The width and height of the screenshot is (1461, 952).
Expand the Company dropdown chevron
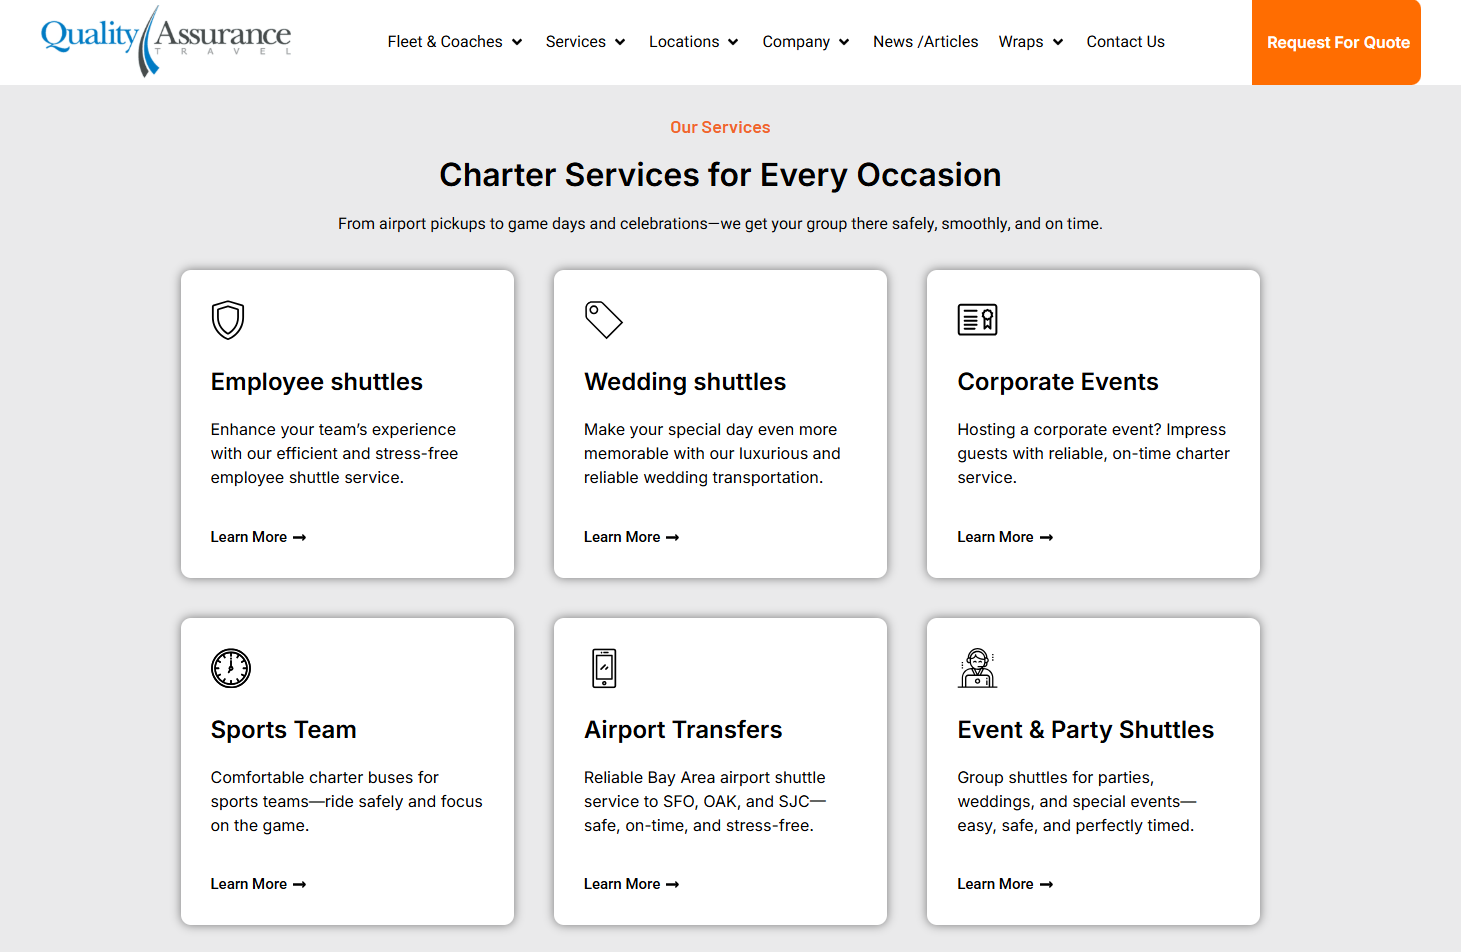pos(844,42)
